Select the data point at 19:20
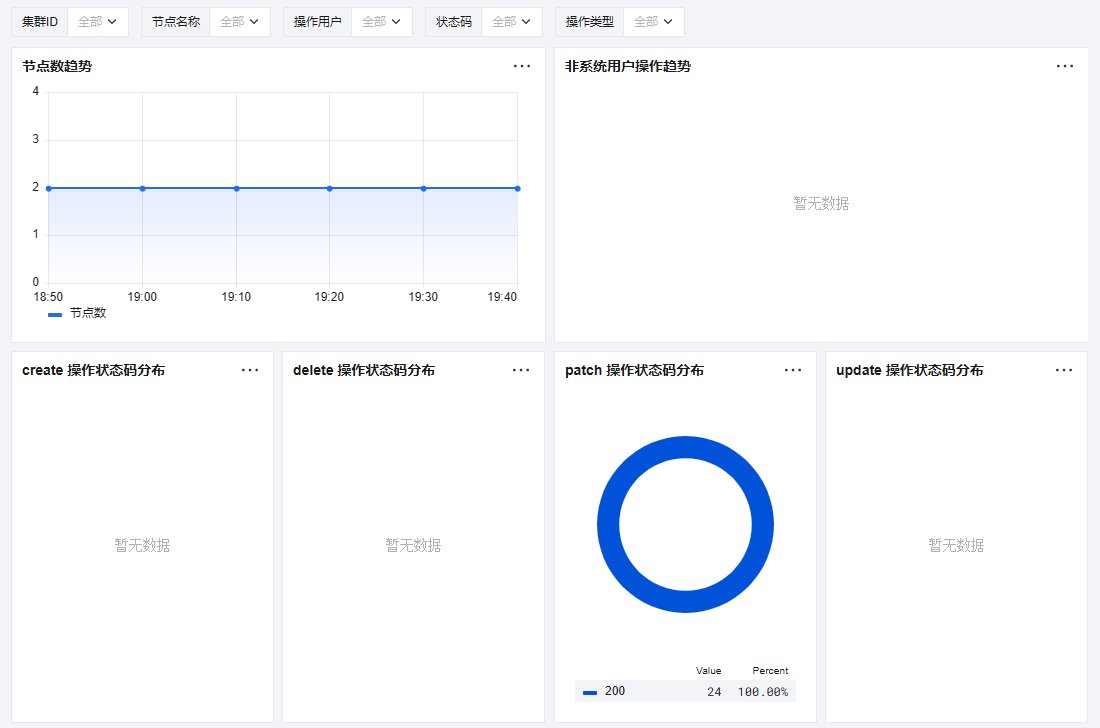Image resolution: width=1100 pixels, height=728 pixels. [330, 188]
